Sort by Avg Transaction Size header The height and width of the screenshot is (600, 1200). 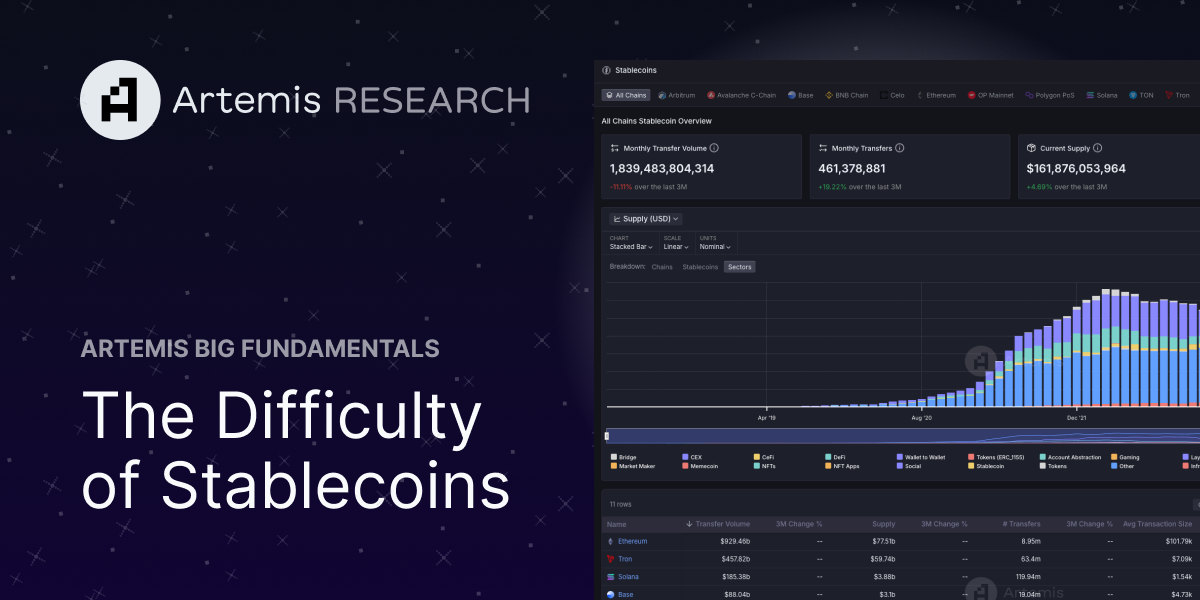(x=1157, y=524)
